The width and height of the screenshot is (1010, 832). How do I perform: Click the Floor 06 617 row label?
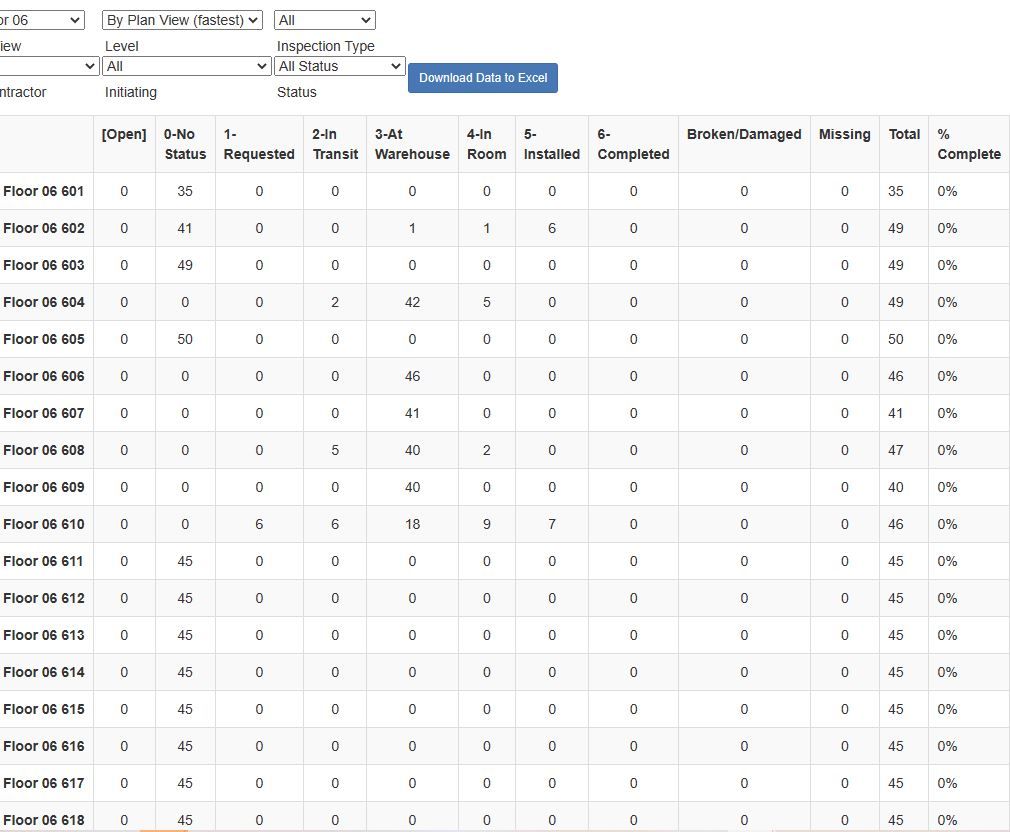[44, 783]
